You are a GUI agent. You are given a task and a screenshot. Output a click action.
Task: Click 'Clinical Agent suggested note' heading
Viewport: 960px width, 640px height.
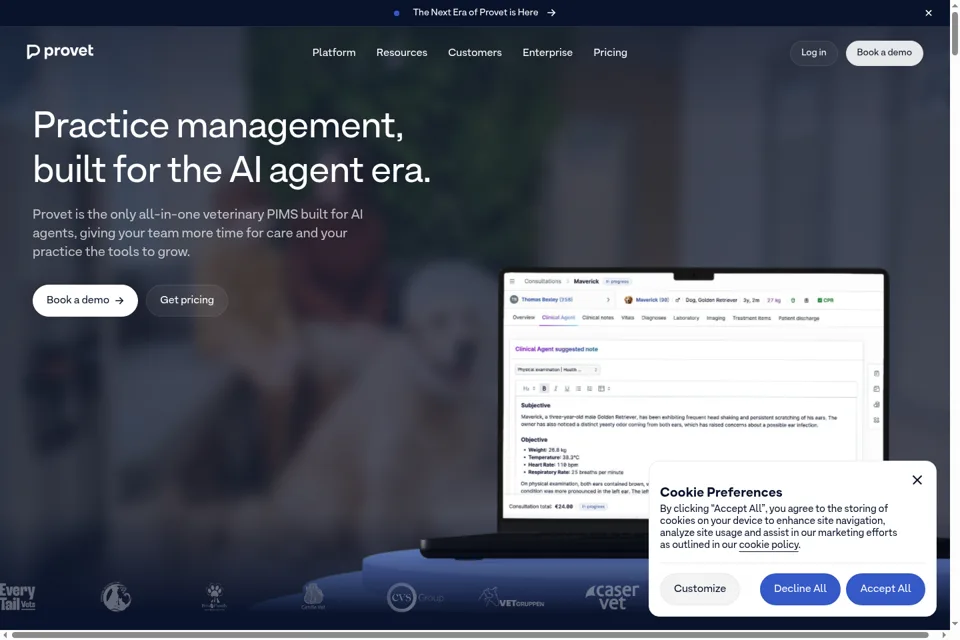557,349
